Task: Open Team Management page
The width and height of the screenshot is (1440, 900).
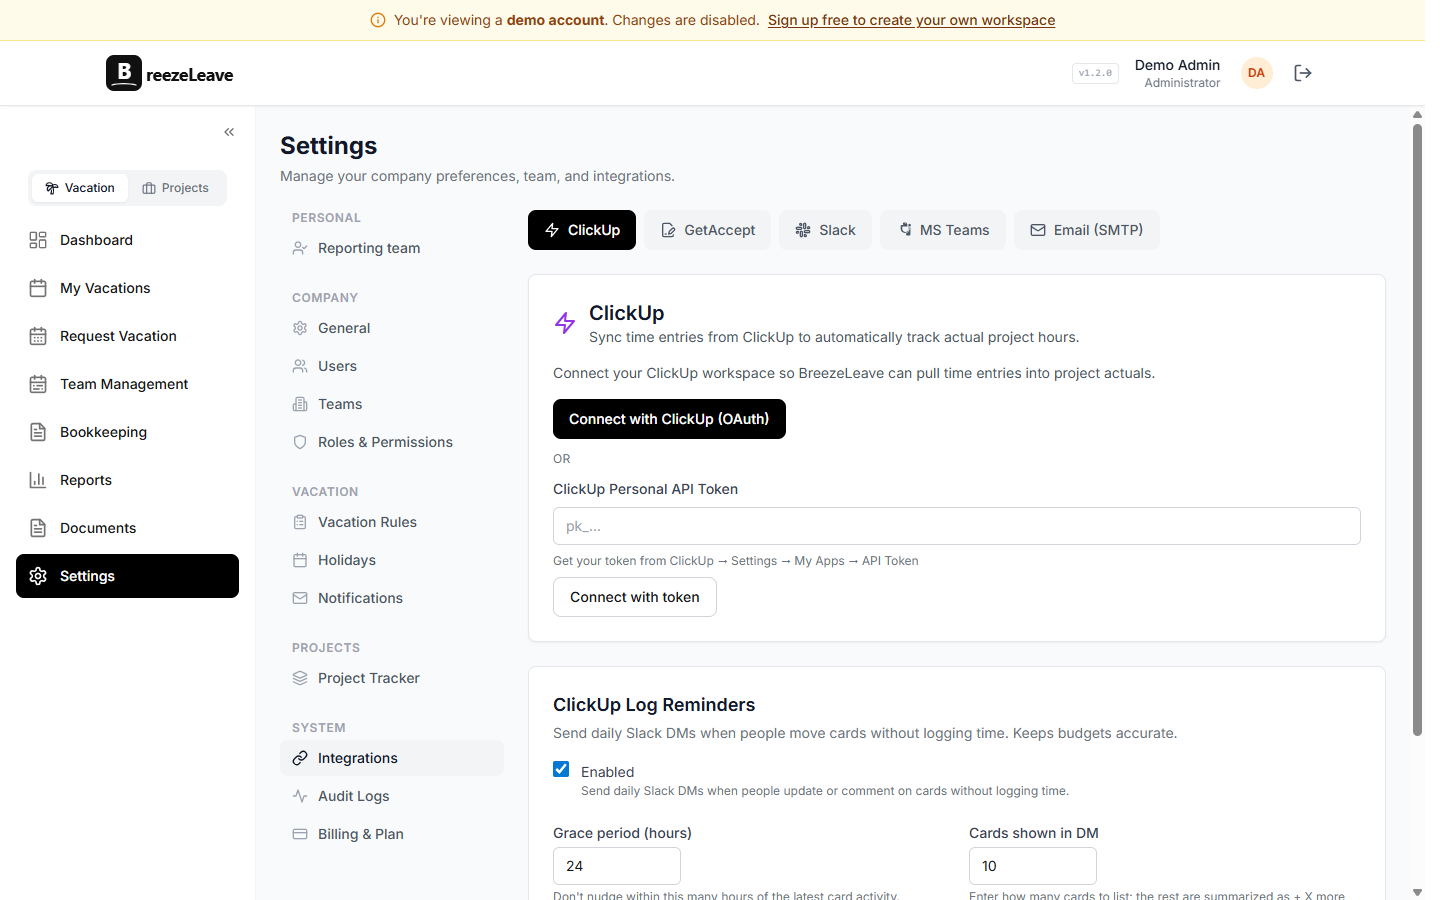Action: [x=127, y=384]
